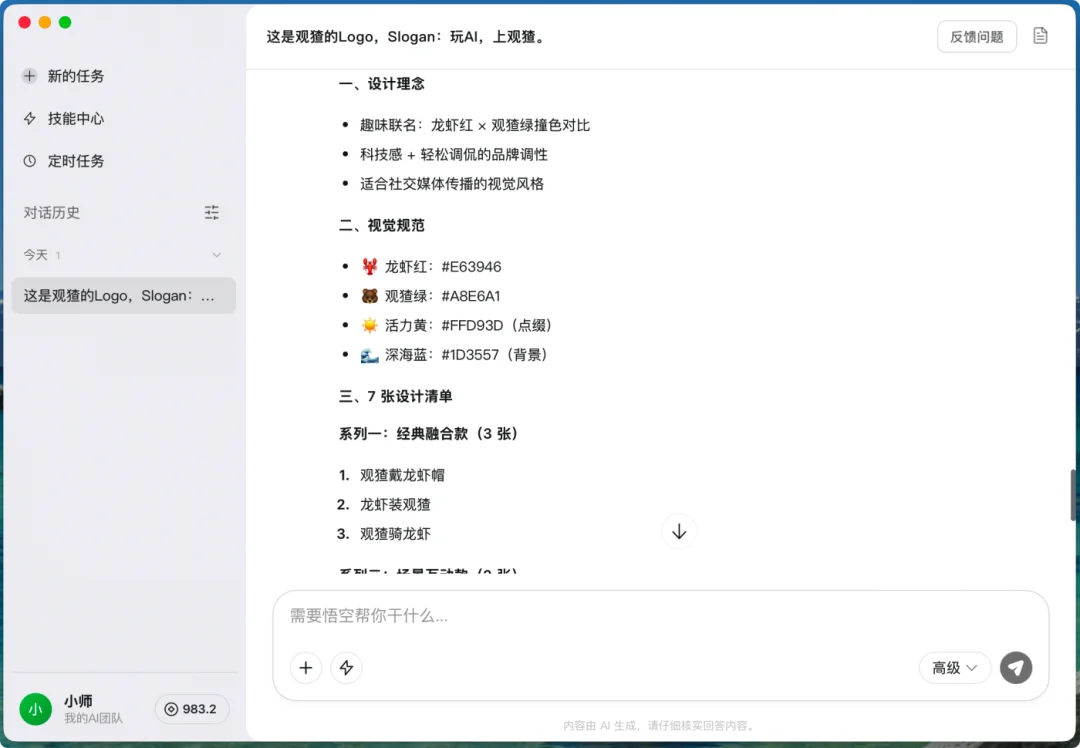The width and height of the screenshot is (1080, 748).
Task: Click the 小师 team avatar icon
Action: point(36,709)
